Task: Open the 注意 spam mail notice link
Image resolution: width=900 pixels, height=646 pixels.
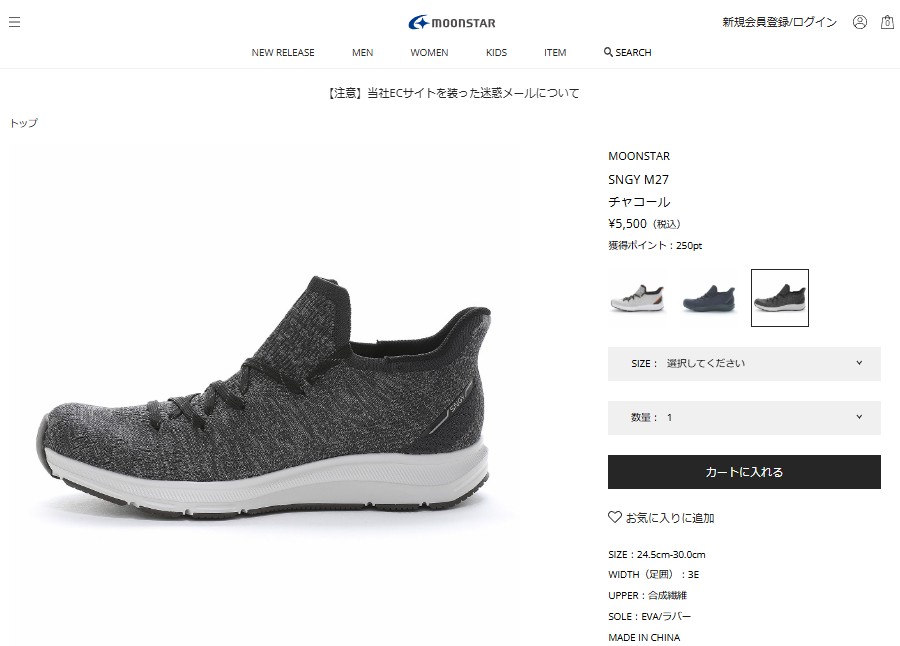Action: 453,93
